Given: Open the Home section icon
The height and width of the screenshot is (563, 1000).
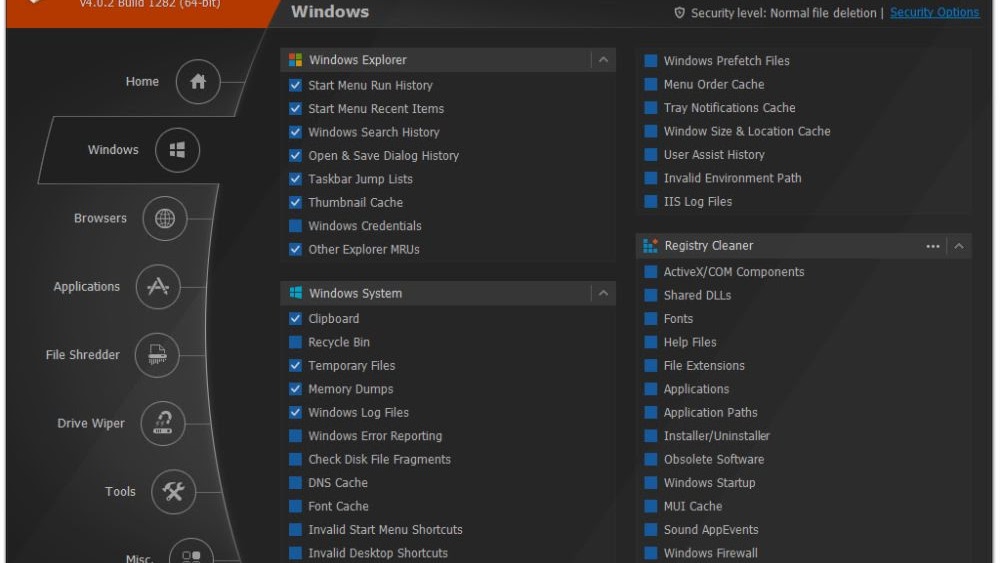Looking at the screenshot, I should pos(198,82).
